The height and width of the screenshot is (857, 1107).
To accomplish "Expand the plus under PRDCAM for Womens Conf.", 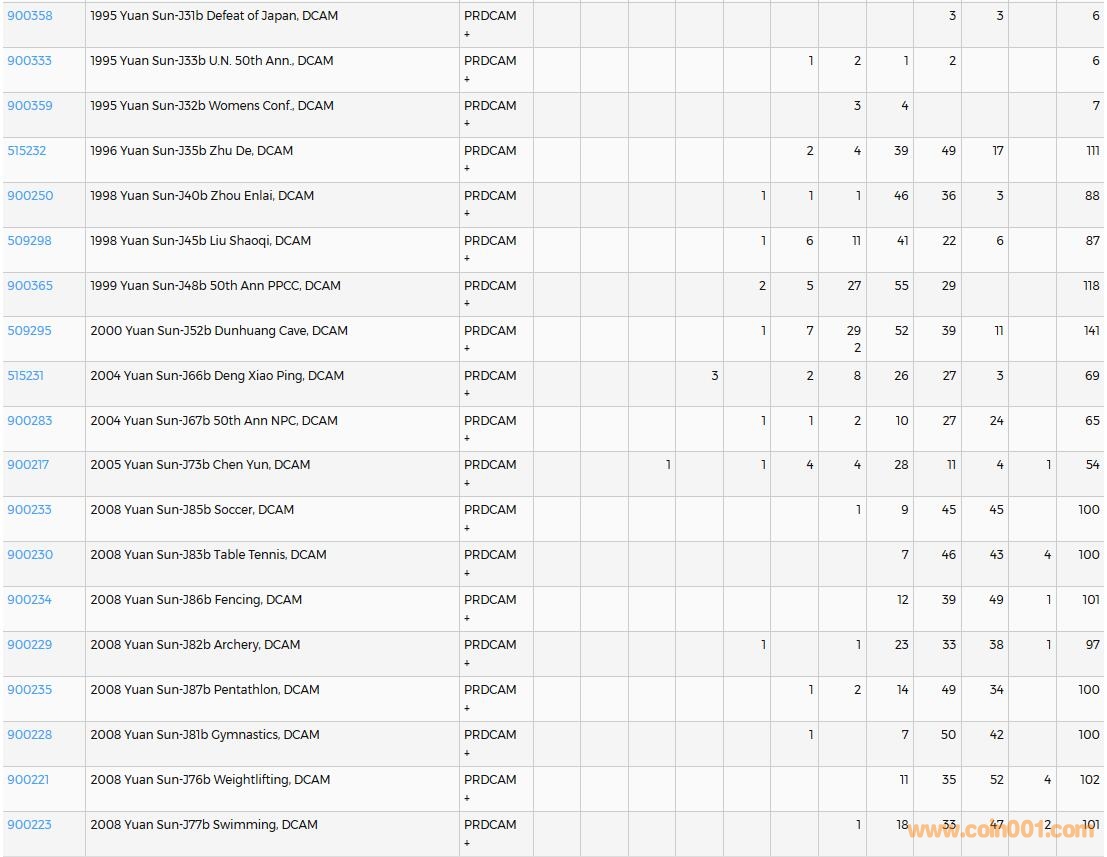I will (467, 124).
